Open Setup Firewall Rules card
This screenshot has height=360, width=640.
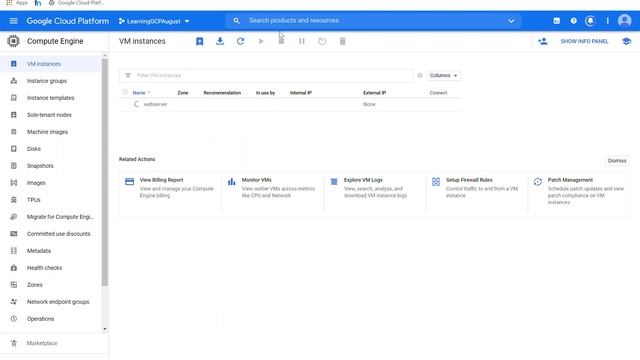point(476,193)
